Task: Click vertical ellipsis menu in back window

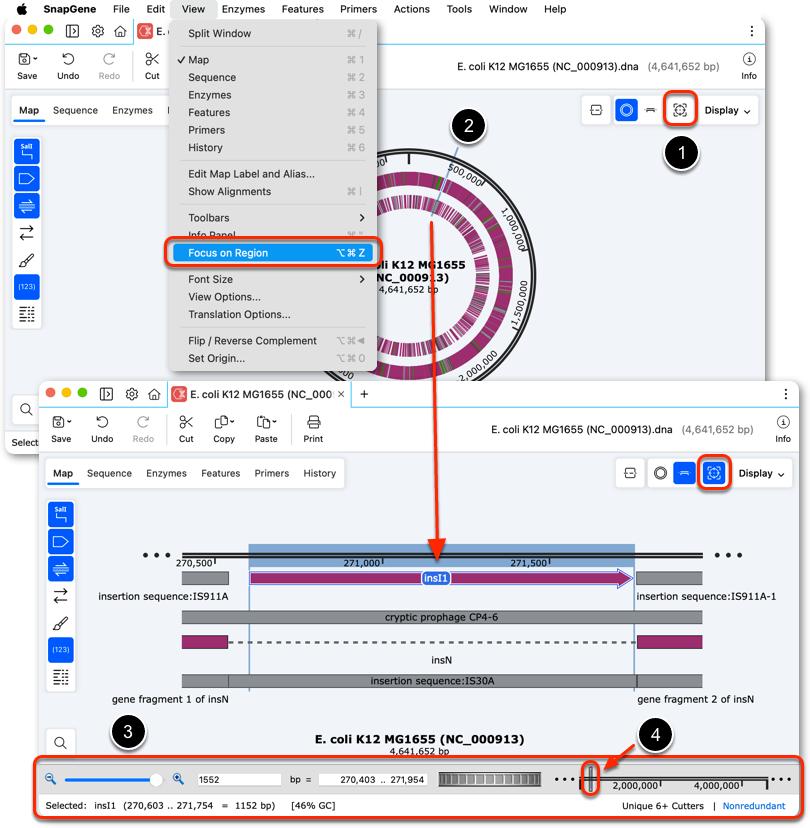Action: tap(751, 31)
